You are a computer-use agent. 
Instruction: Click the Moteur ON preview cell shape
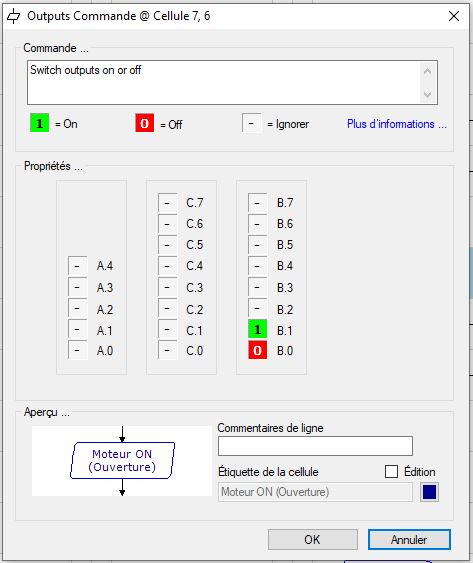(122, 461)
